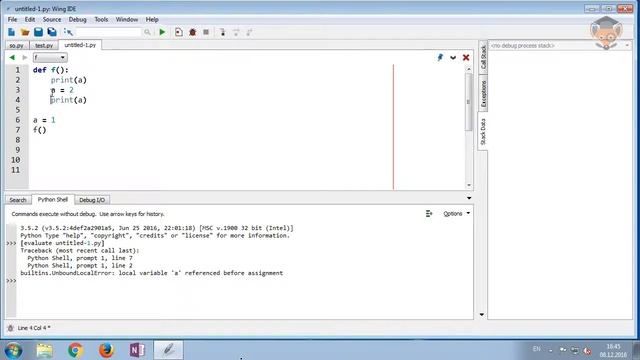Run the program with the green play button
Screen dimensions: 640x360
162,32
